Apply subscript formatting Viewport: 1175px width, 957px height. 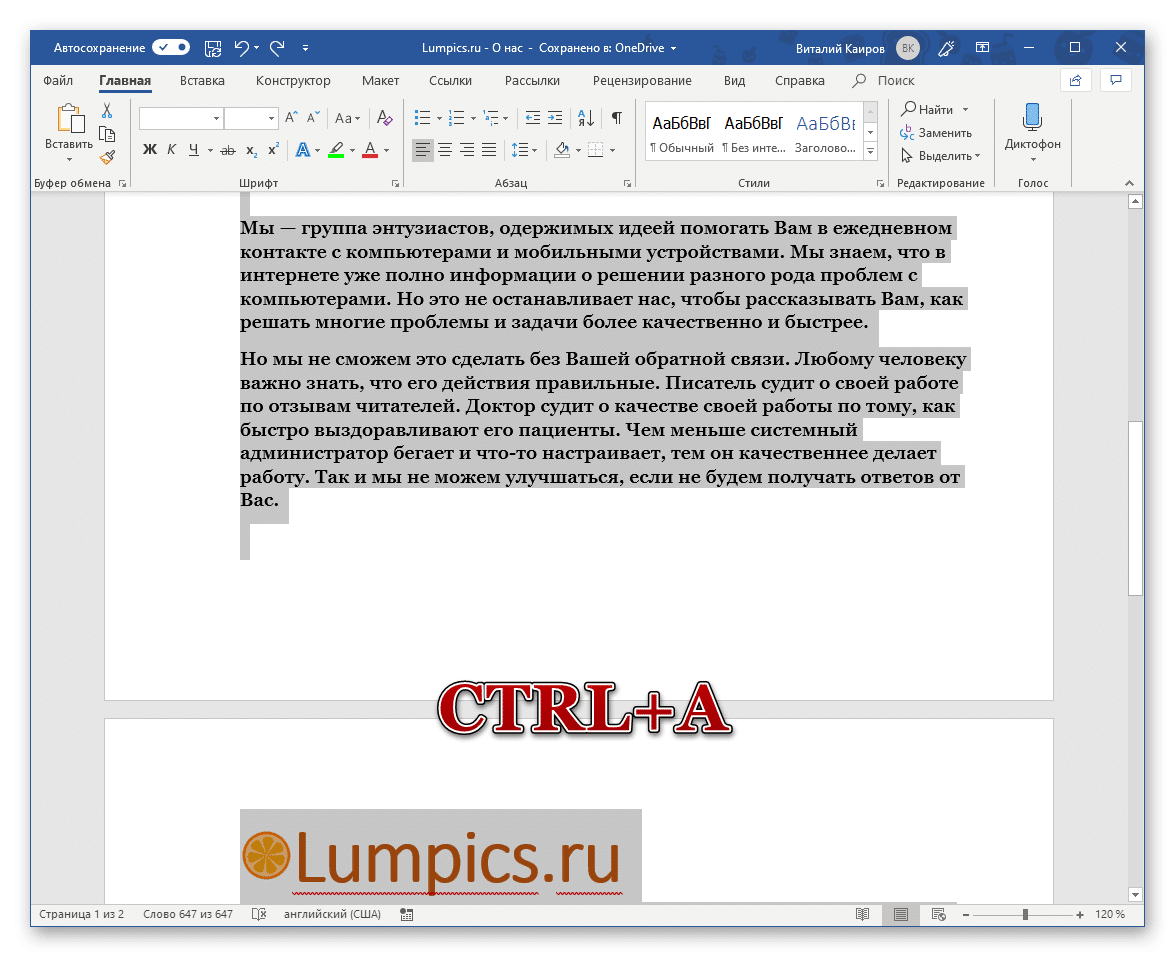pos(252,150)
